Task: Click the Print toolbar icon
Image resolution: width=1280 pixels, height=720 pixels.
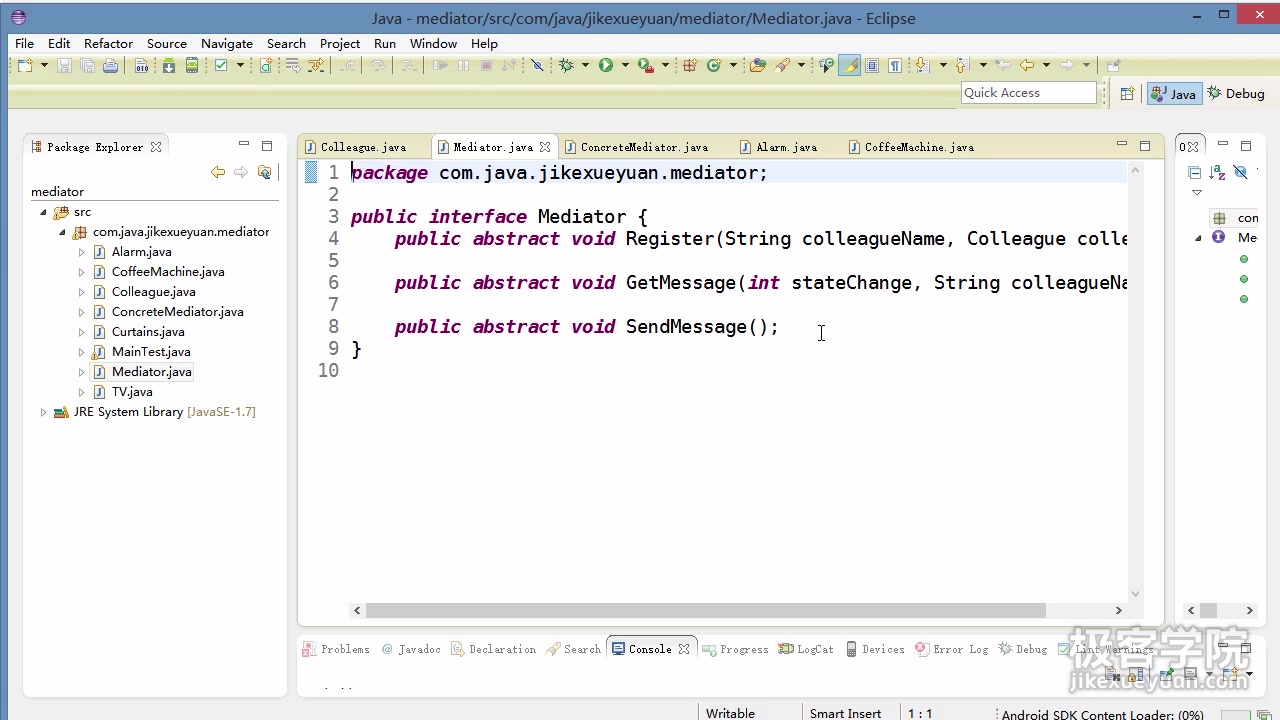Action: point(110,65)
